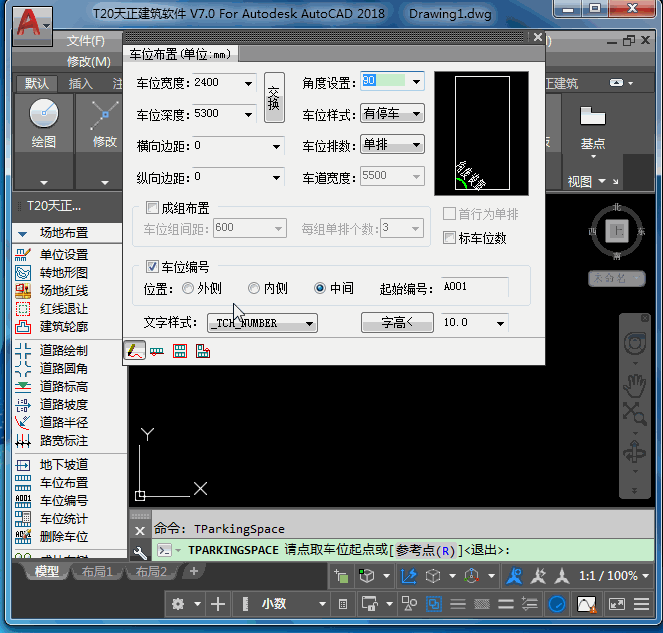Open the 修改(M) menu
The width and height of the screenshot is (663, 633).
pyautogui.click(x=89, y=62)
